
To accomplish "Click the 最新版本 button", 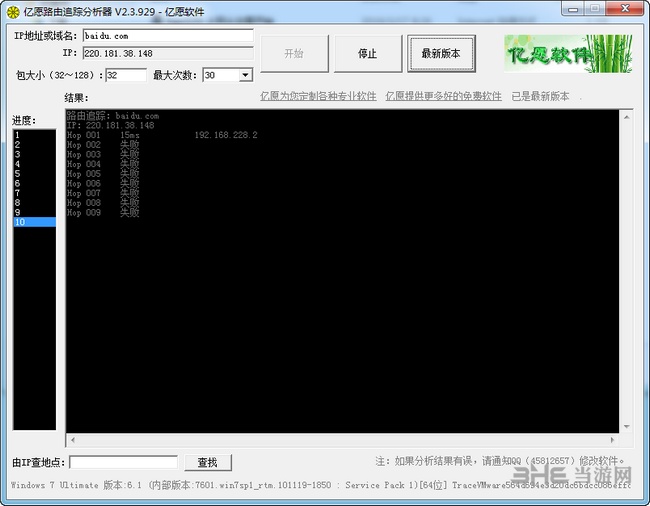I will [x=441, y=53].
